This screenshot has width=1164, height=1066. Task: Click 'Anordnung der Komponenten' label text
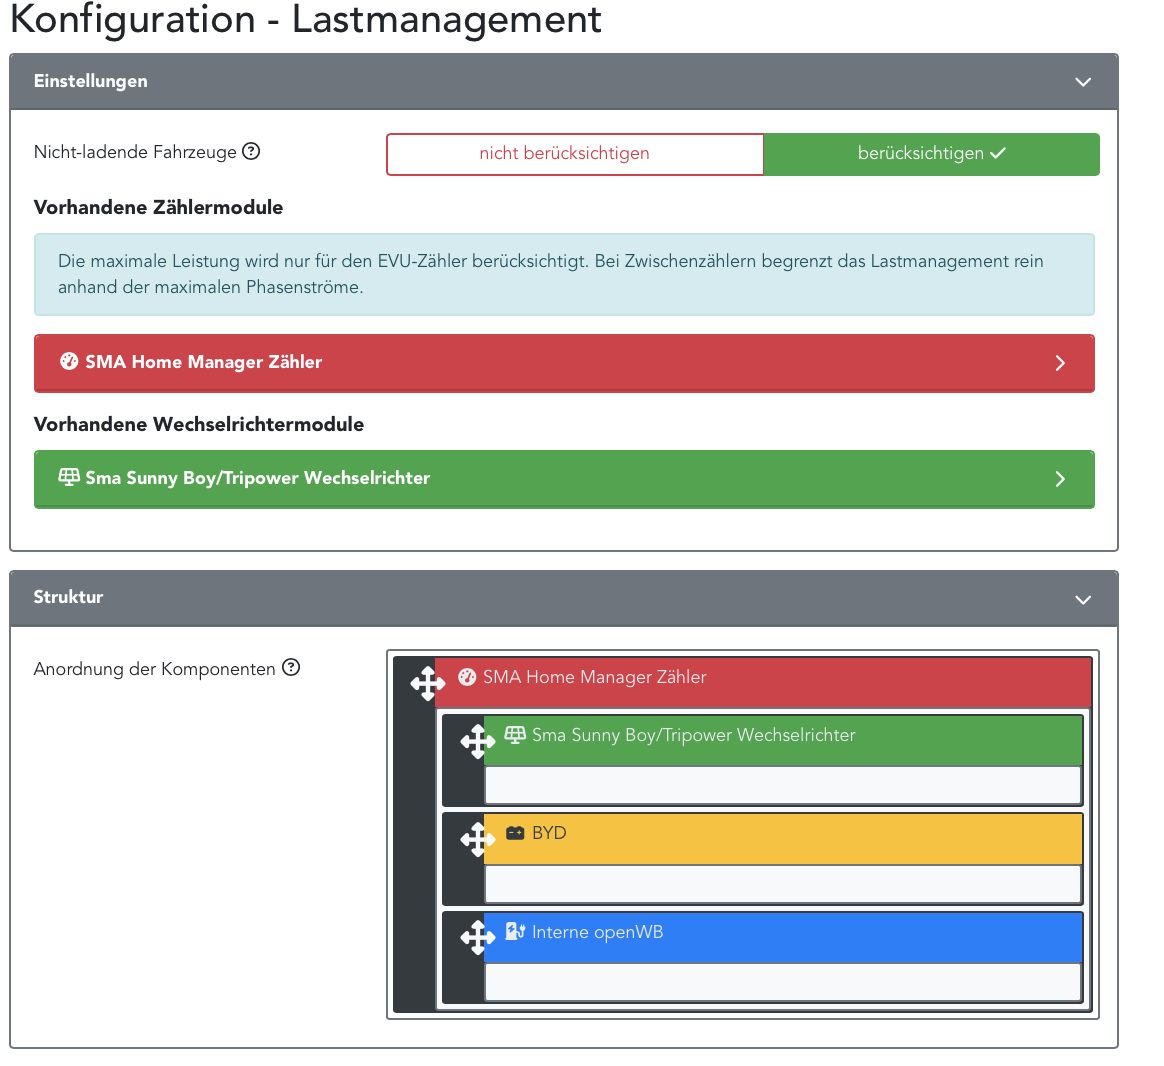154,669
